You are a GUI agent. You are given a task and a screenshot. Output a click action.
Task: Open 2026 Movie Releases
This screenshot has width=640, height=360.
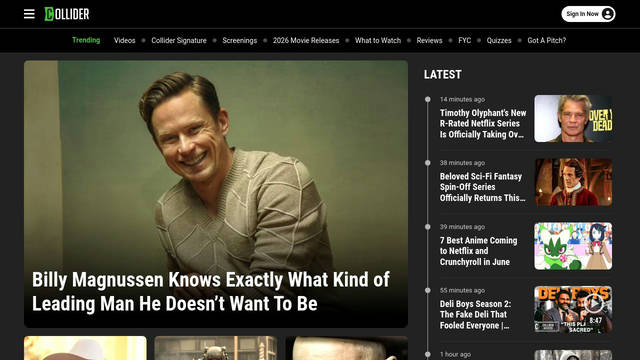pyautogui.click(x=306, y=40)
